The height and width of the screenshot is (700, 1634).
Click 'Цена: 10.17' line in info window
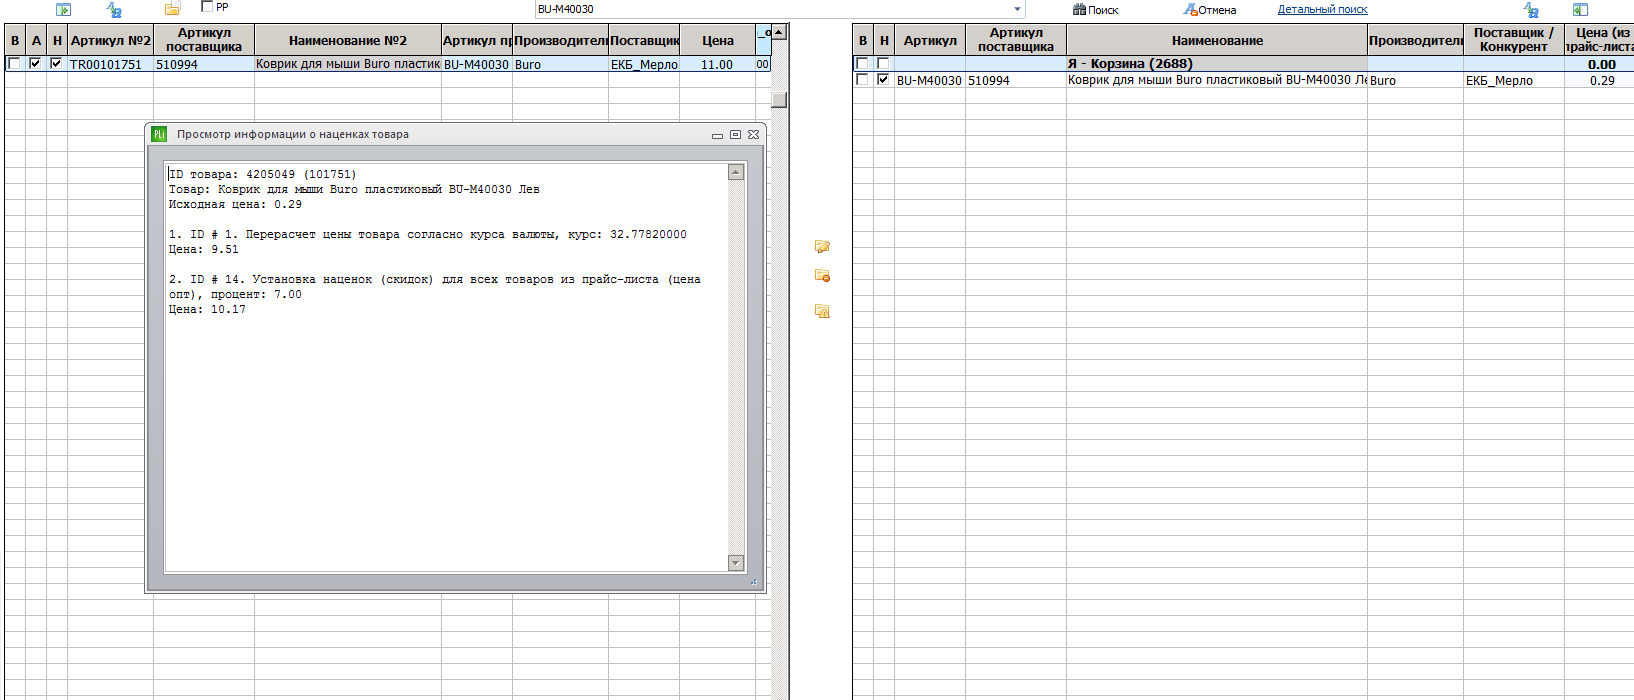[207, 309]
